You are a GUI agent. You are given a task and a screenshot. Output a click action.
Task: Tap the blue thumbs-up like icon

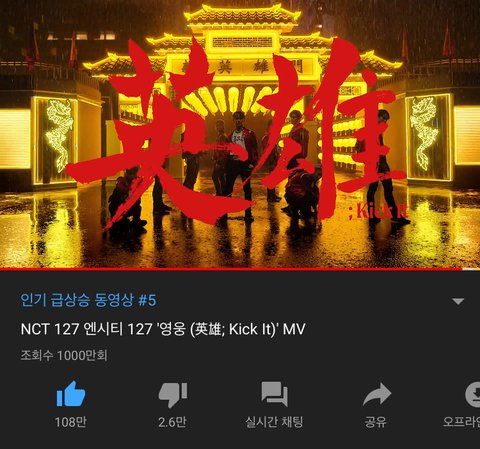pos(71,394)
